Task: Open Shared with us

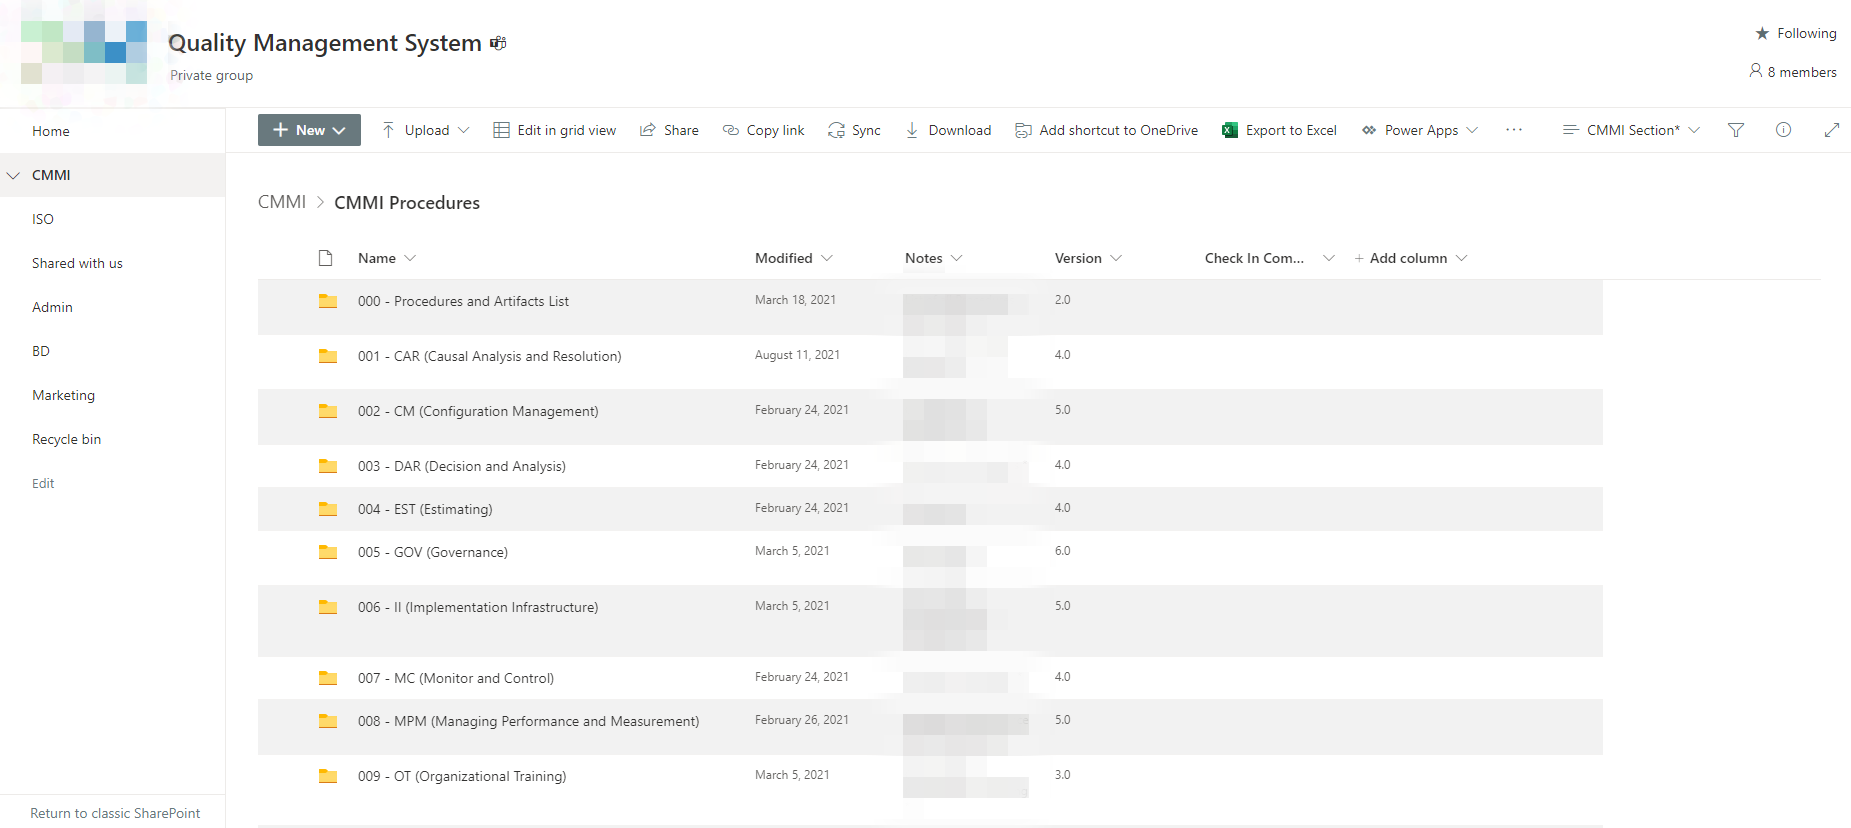Action: pos(77,263)
